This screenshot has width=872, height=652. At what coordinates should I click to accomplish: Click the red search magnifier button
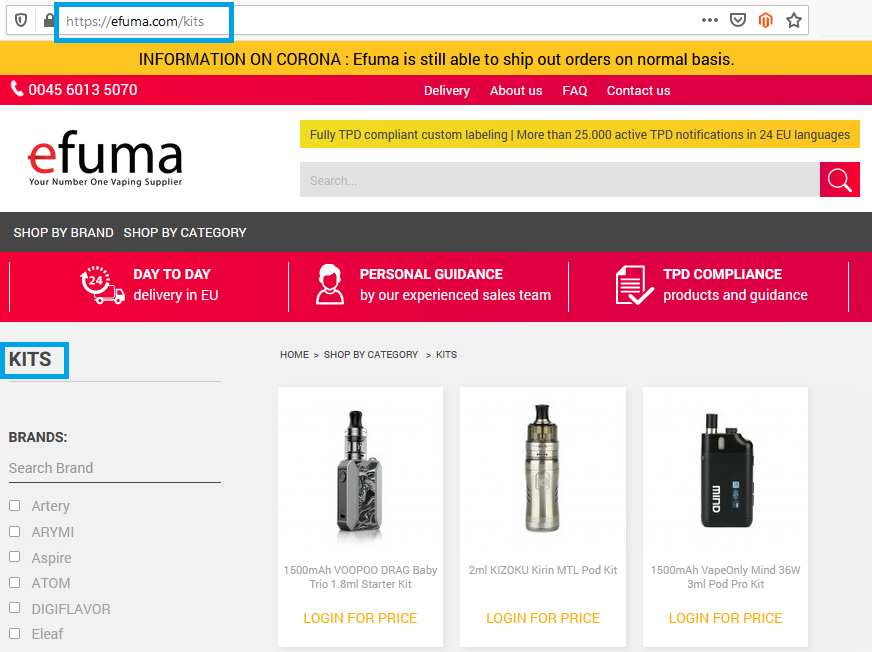(x=839, y=180)
